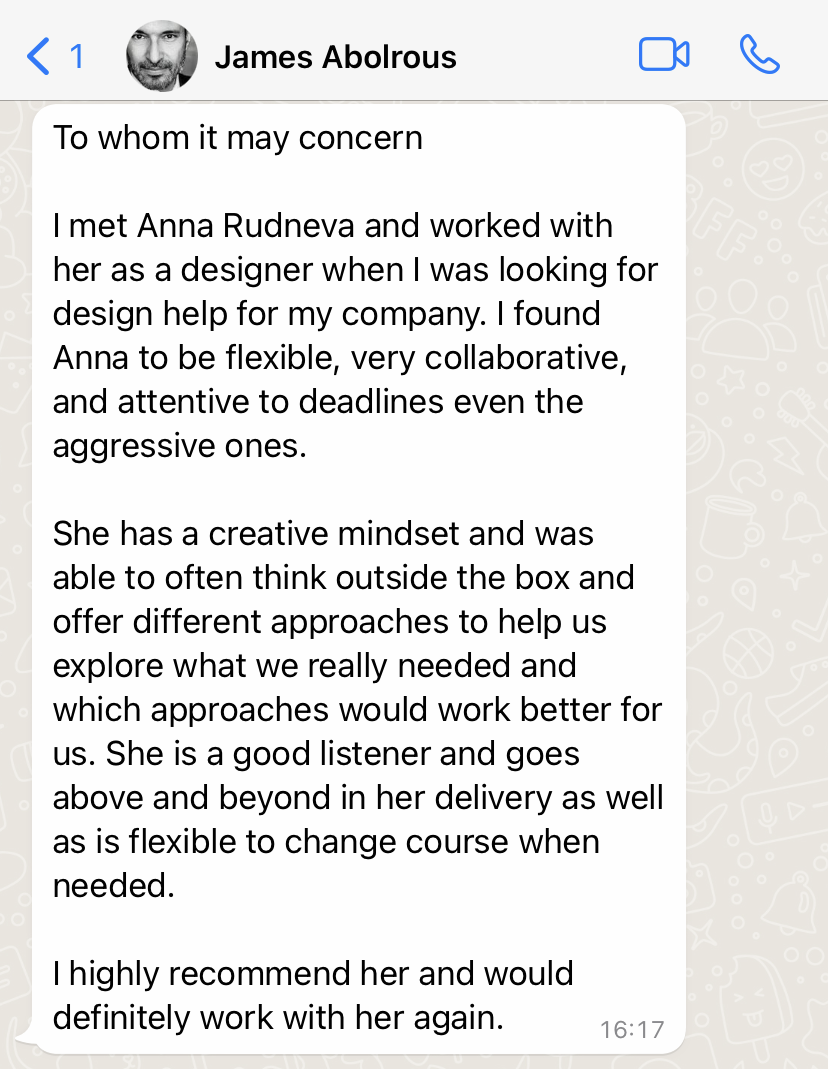828x1069 pixels.
Task: Click the message bubble tail corner
Action: [25, 1038]
